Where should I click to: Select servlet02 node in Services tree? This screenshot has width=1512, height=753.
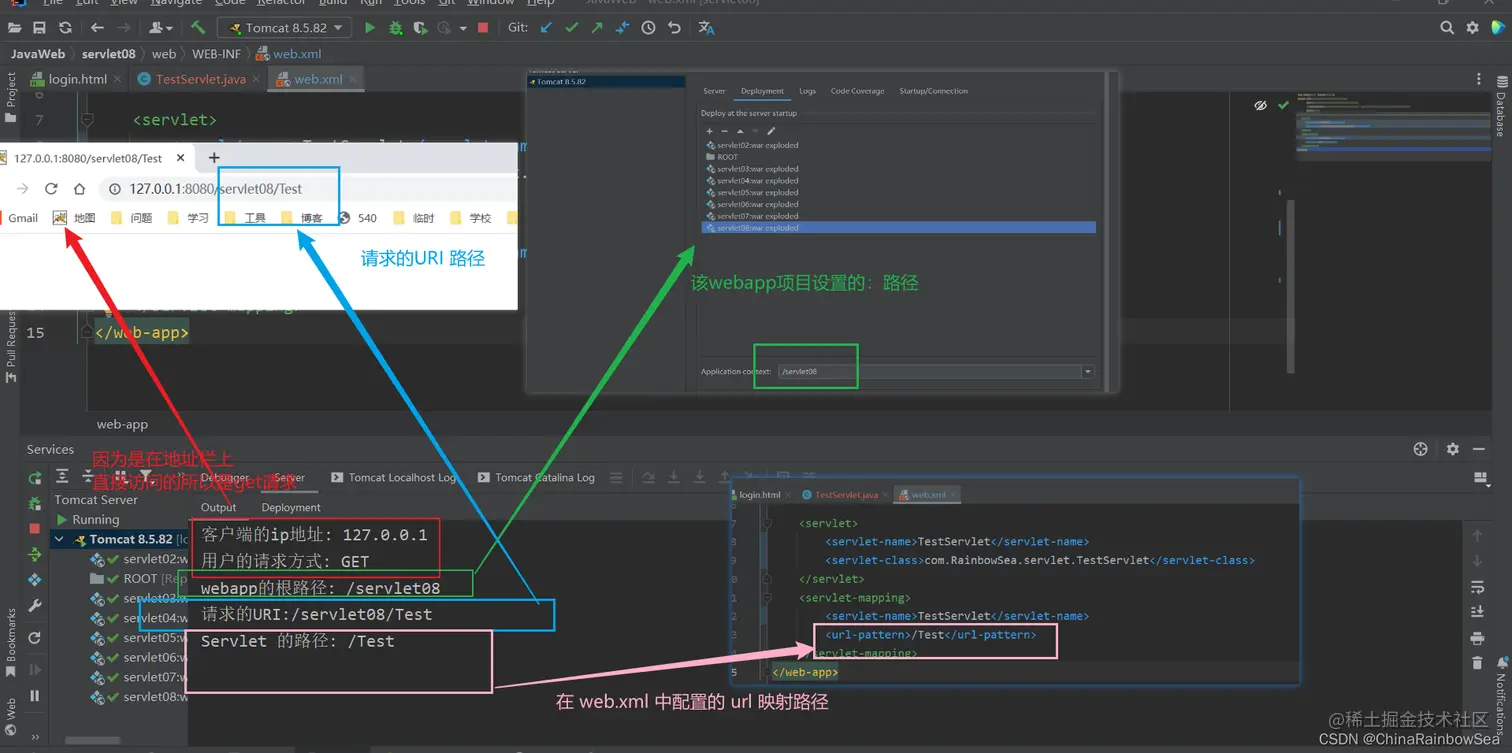click(x=140, y=559)
